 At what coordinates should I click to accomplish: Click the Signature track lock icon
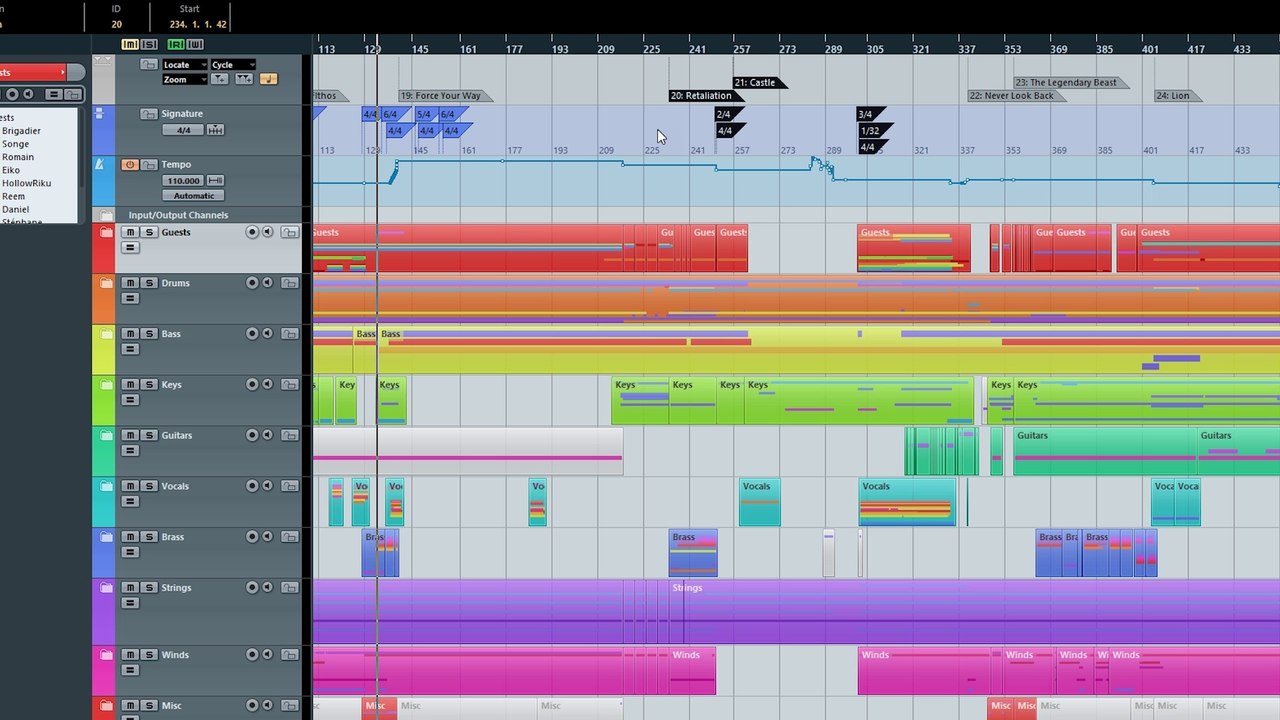(148, 114)
